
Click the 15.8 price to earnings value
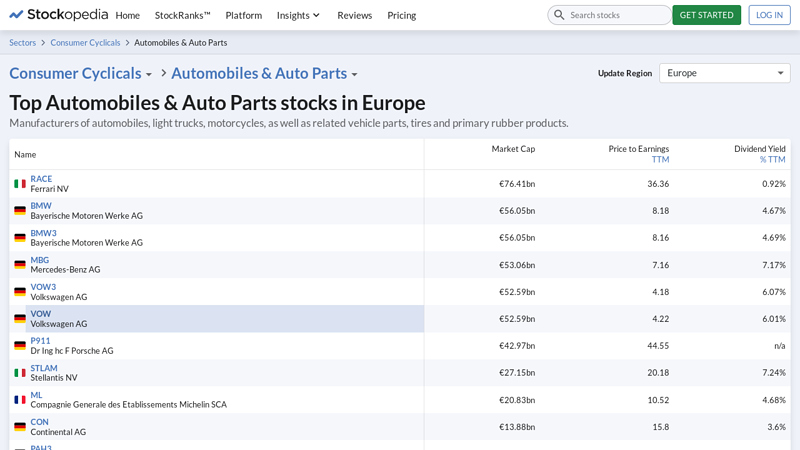[661, 427]
